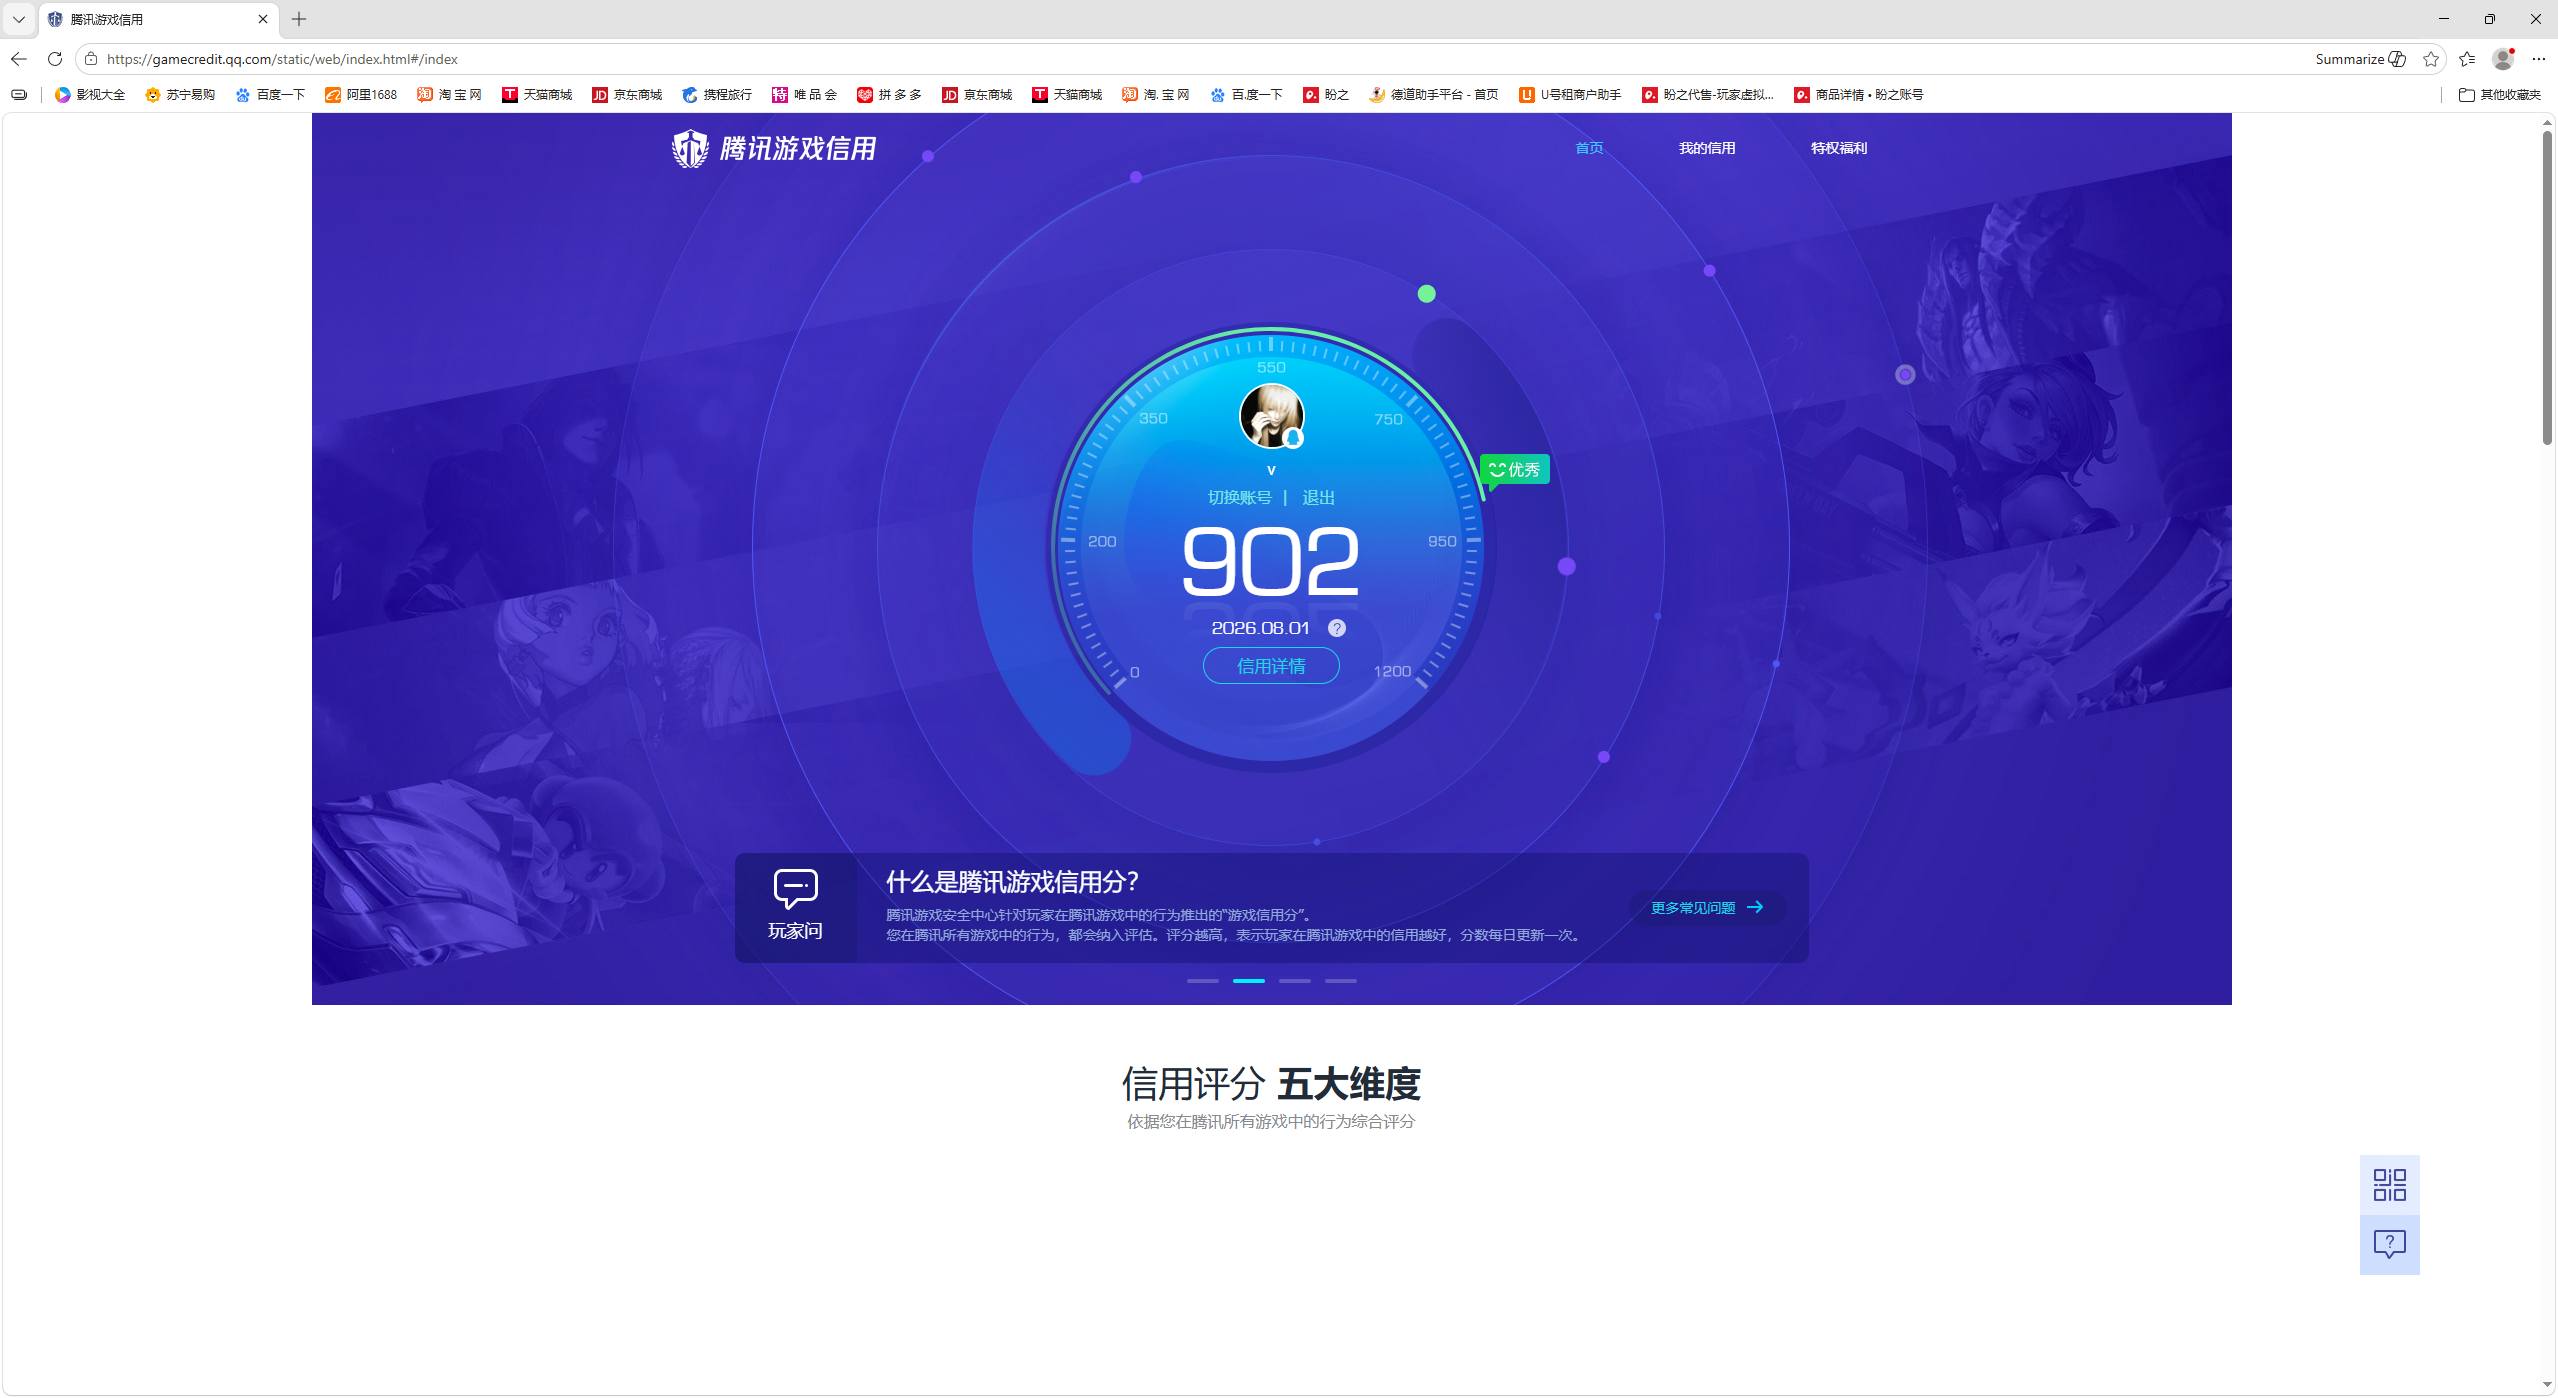The height and width of the screenshot is (1398, 2558).
Task: Open a new tab with plus button
Action: pyautogui.click(x=299, y=19)
